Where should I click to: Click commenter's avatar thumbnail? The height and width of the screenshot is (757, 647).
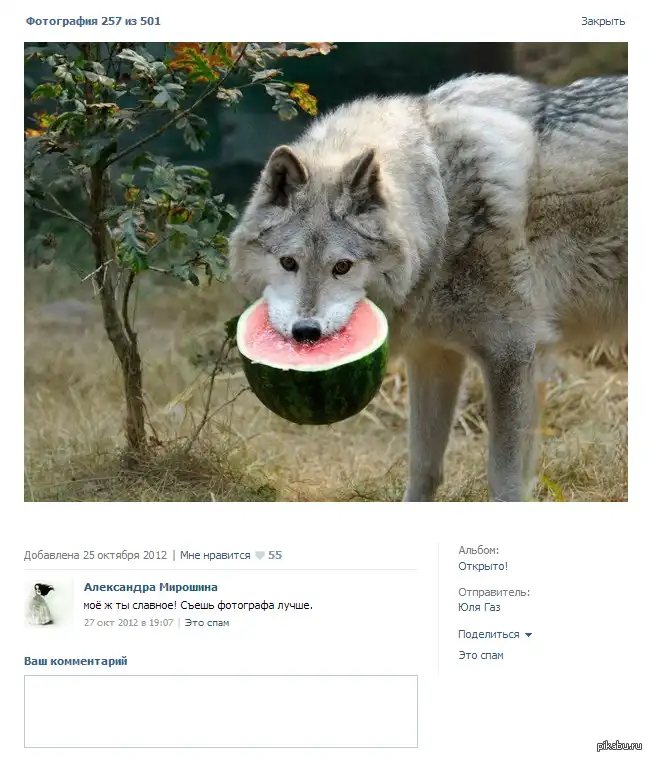(x=43, y=603)
